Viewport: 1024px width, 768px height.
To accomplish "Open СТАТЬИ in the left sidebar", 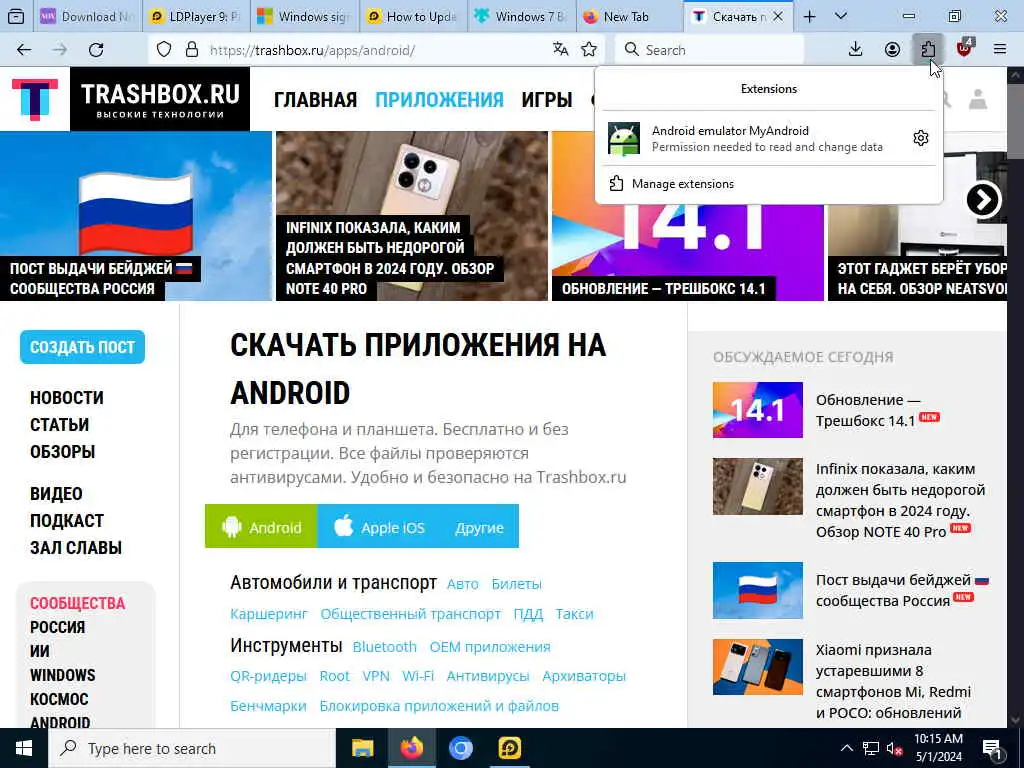I will pyautogui.click(x=59, y=424).
